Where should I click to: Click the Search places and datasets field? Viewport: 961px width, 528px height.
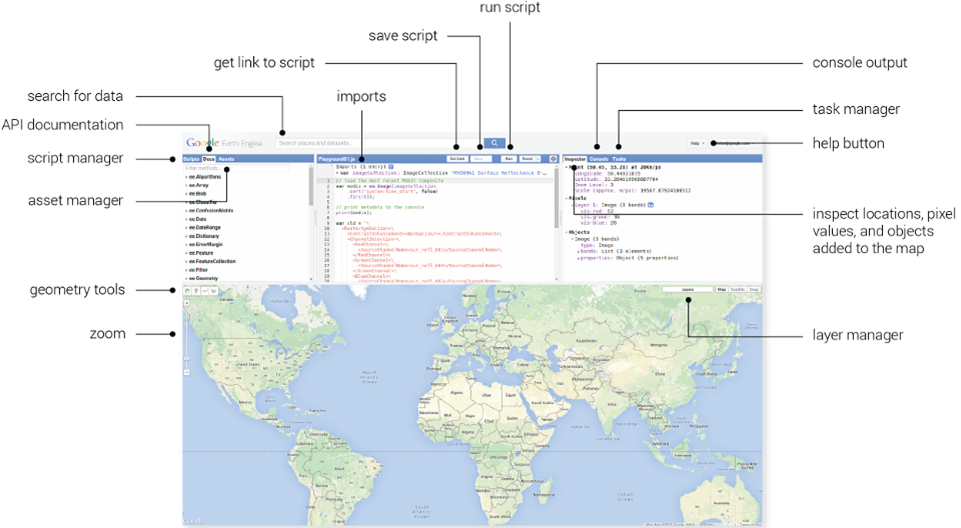379,143
